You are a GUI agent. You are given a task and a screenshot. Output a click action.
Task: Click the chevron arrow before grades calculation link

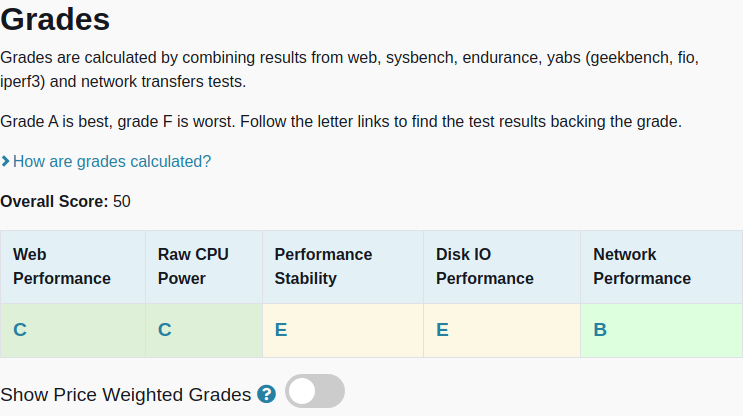click(6, 161)
